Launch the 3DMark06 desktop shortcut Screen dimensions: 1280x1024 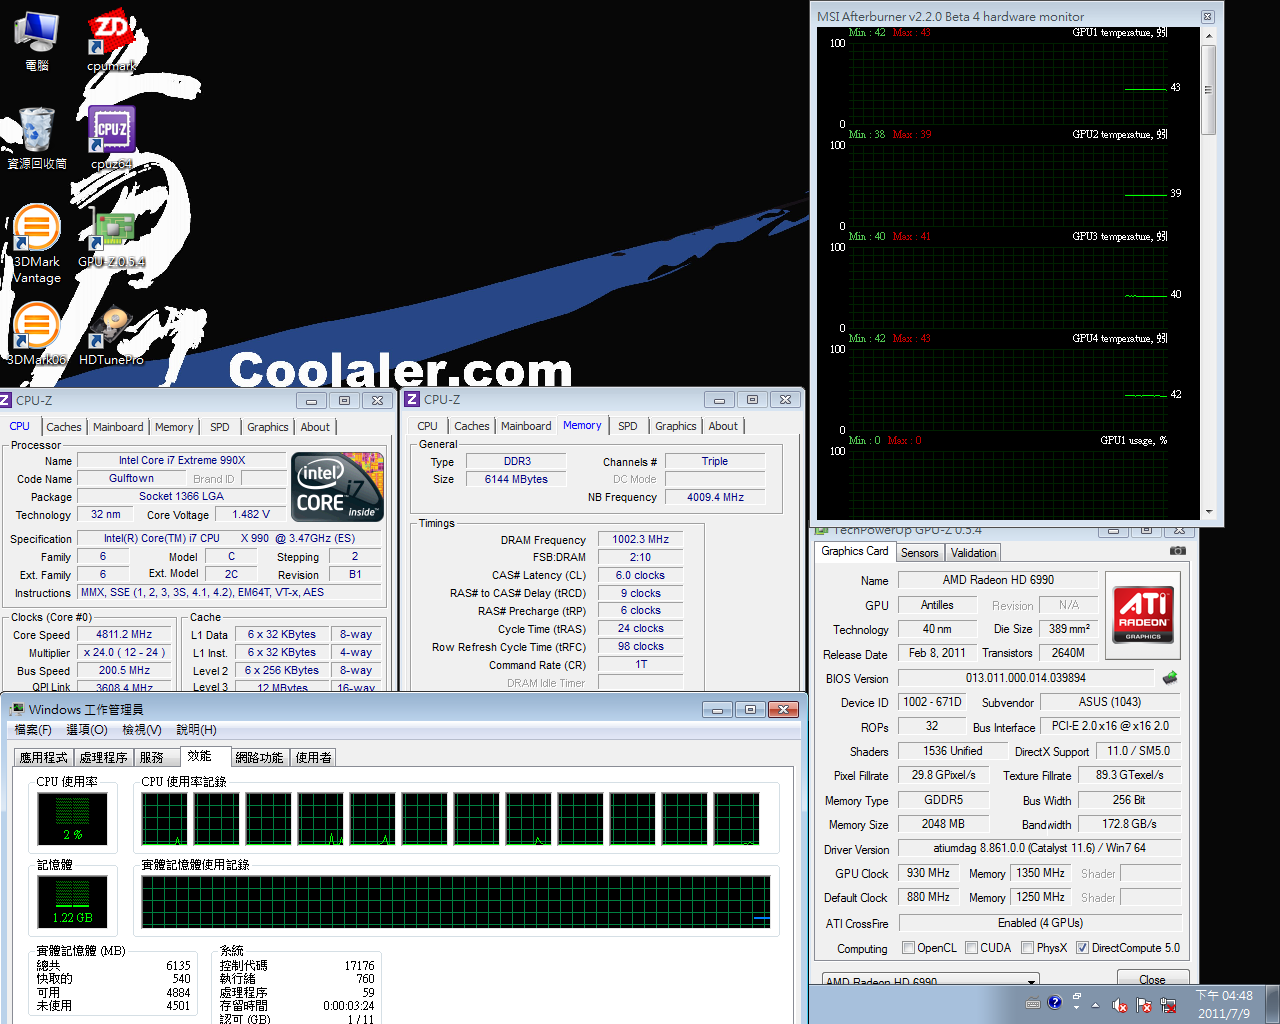[37, 334]
